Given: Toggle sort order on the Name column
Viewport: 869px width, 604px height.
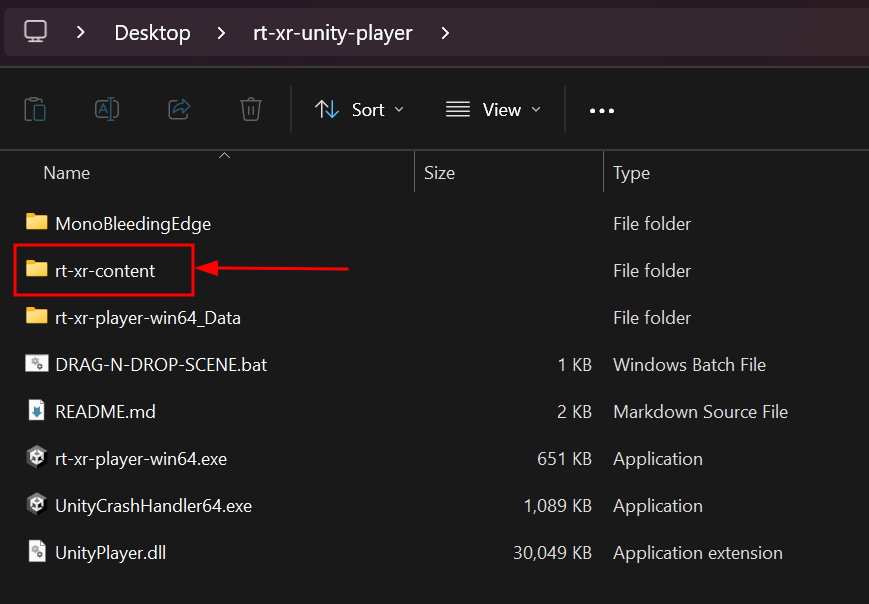Looking at the screenshot, I should (66, 172).
